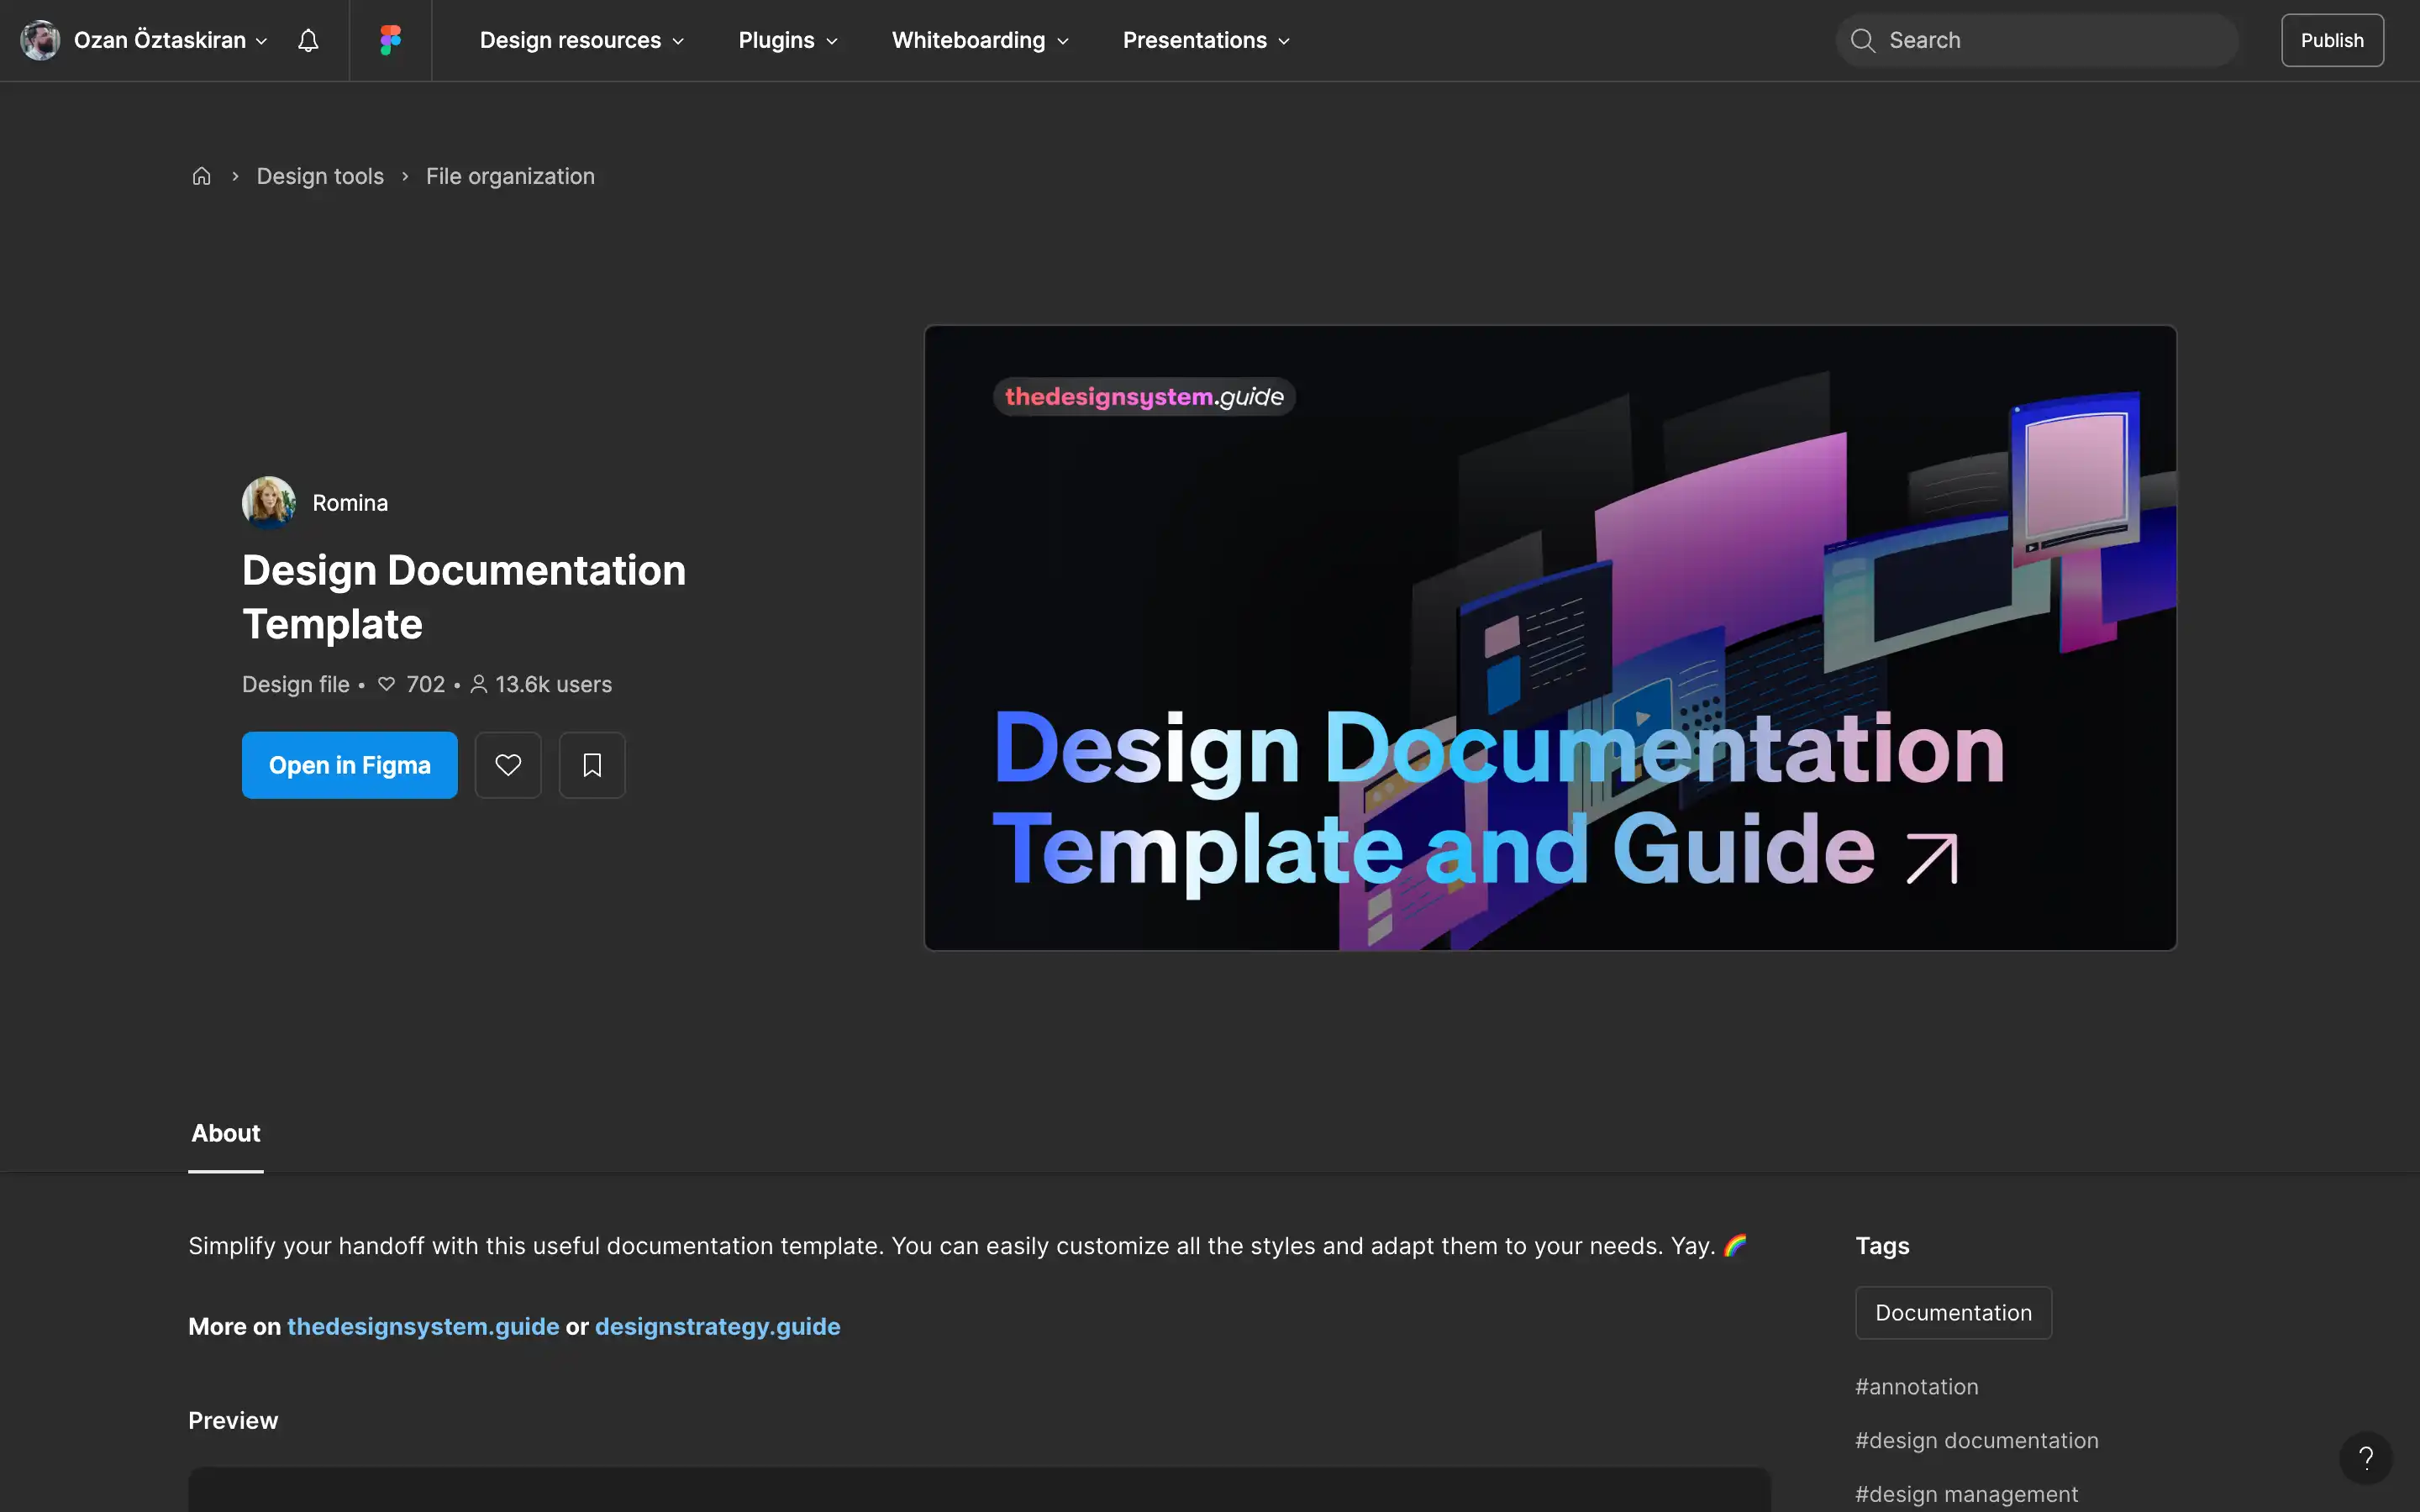Viewport: 2420px width, 1512px height.
Task: Open the Design resources menu
Action: 582,40
